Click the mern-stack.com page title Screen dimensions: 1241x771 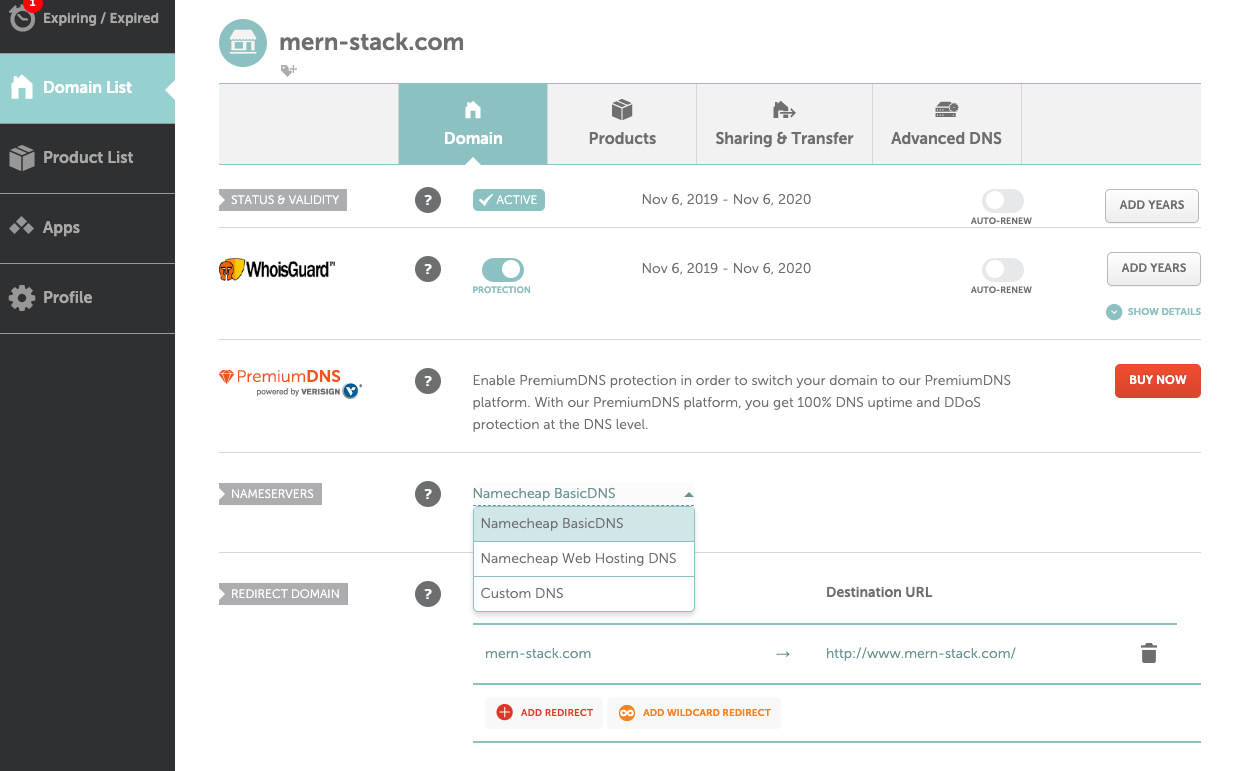371,42
